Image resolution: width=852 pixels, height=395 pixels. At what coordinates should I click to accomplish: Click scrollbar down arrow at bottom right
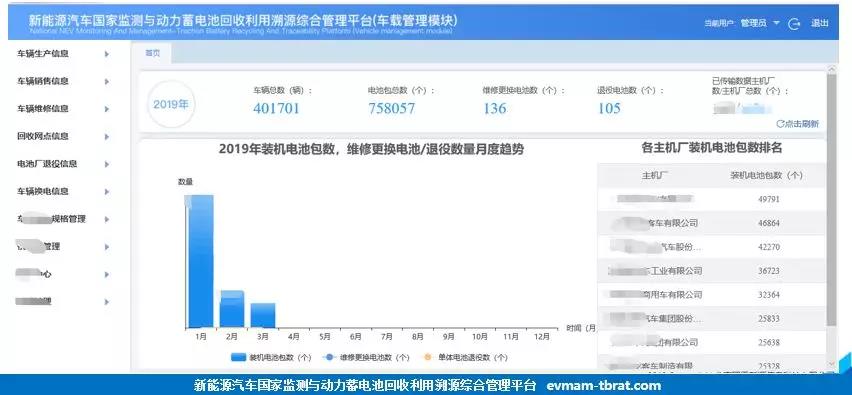(x=831, y=363)
